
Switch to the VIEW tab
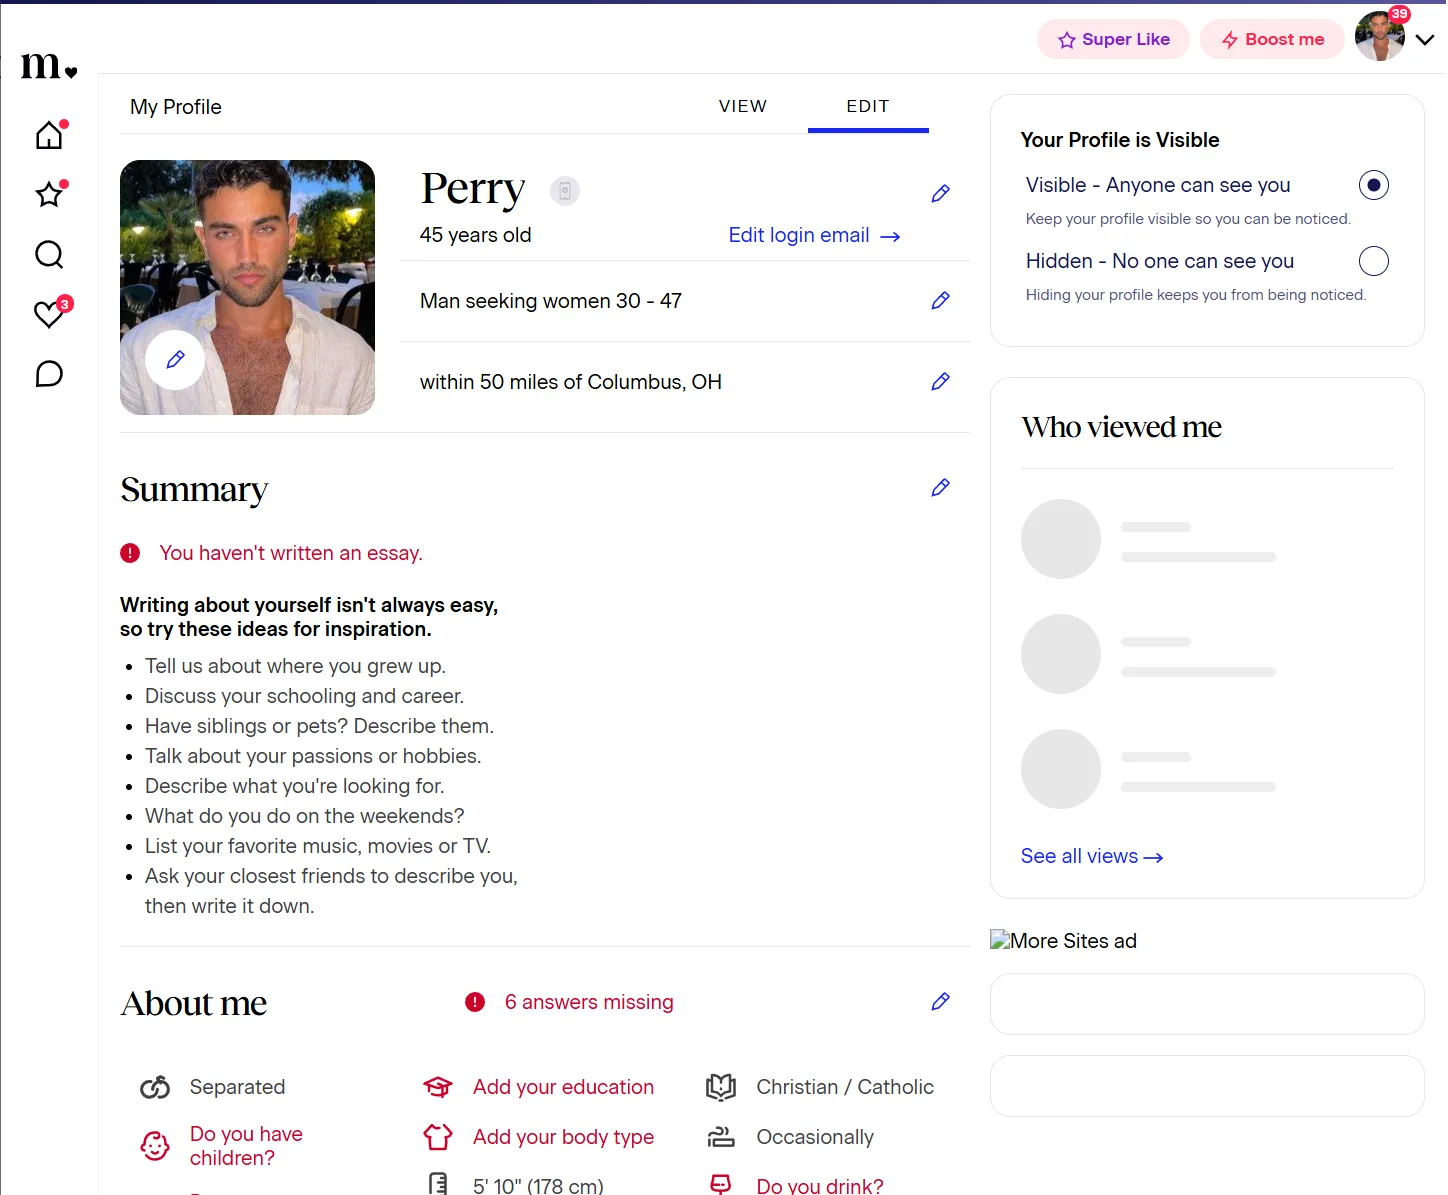point(743,106)
